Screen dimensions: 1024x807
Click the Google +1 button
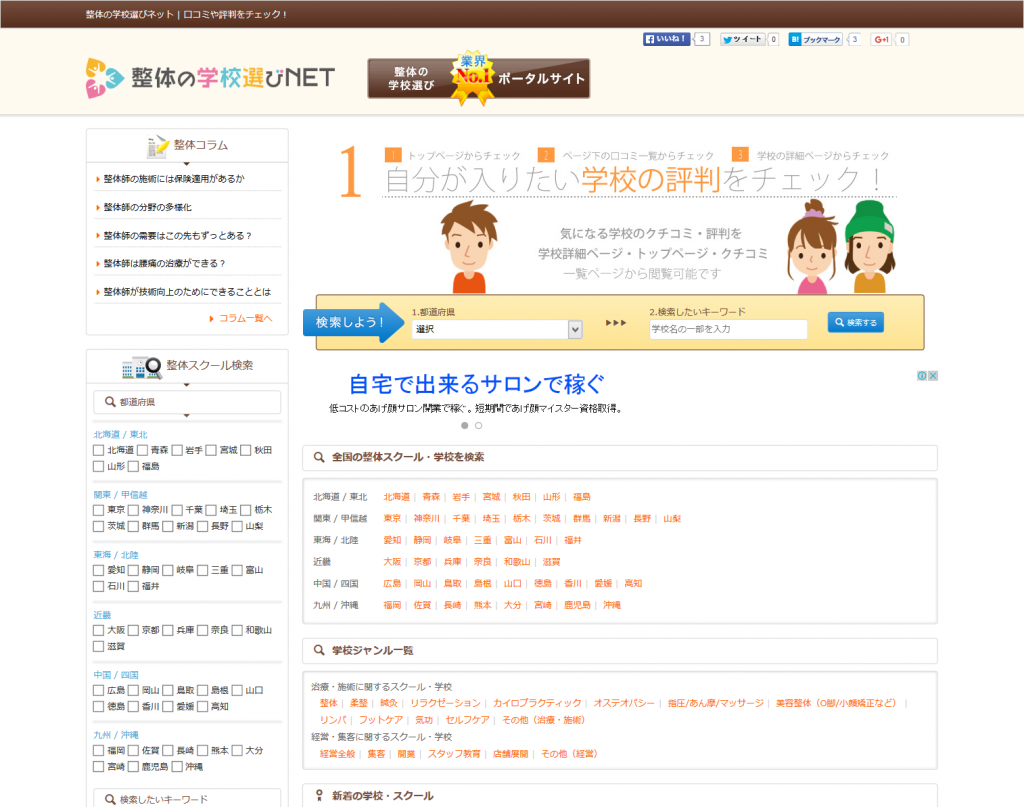(881, 40)
